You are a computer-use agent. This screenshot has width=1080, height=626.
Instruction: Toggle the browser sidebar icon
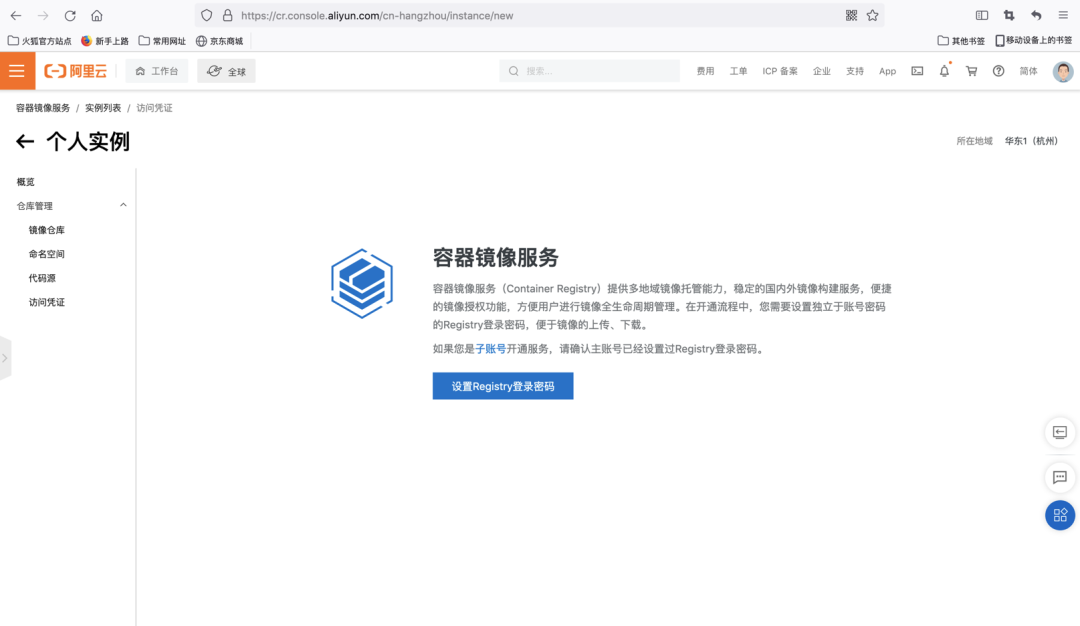982,15
